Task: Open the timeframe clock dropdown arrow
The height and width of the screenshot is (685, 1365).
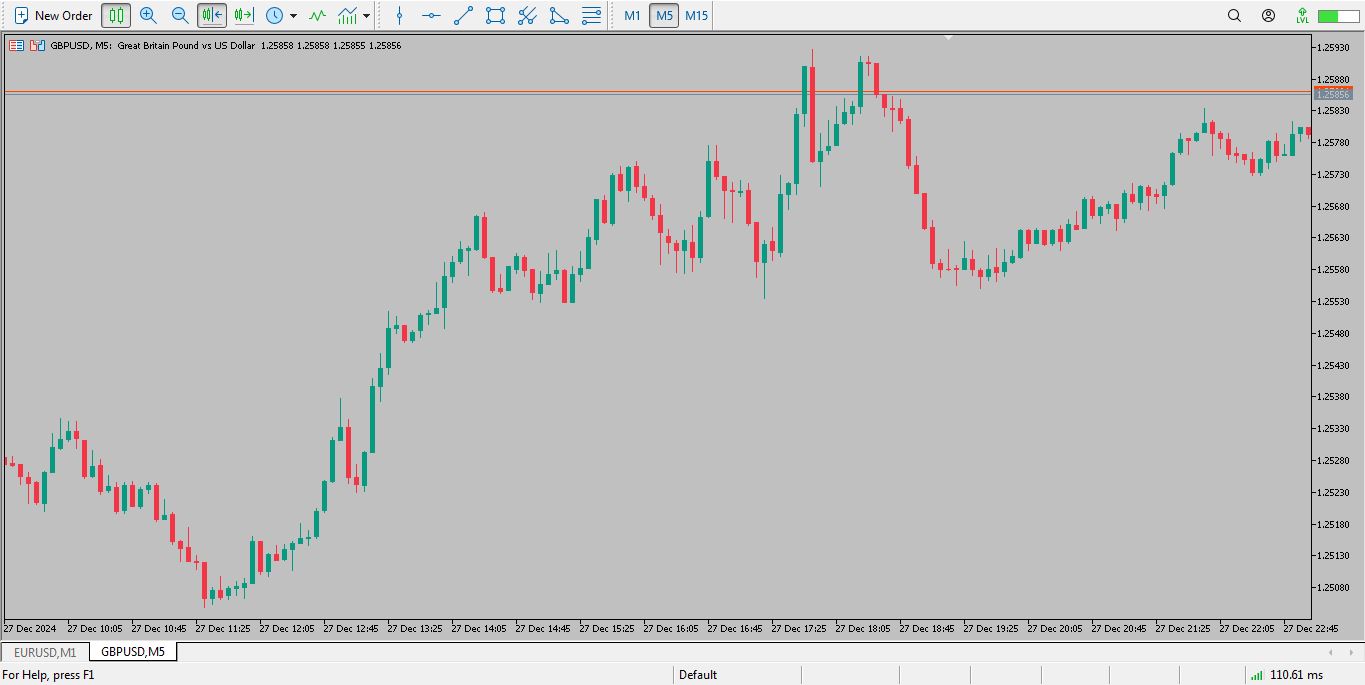Action: click(x=293, y=16)
